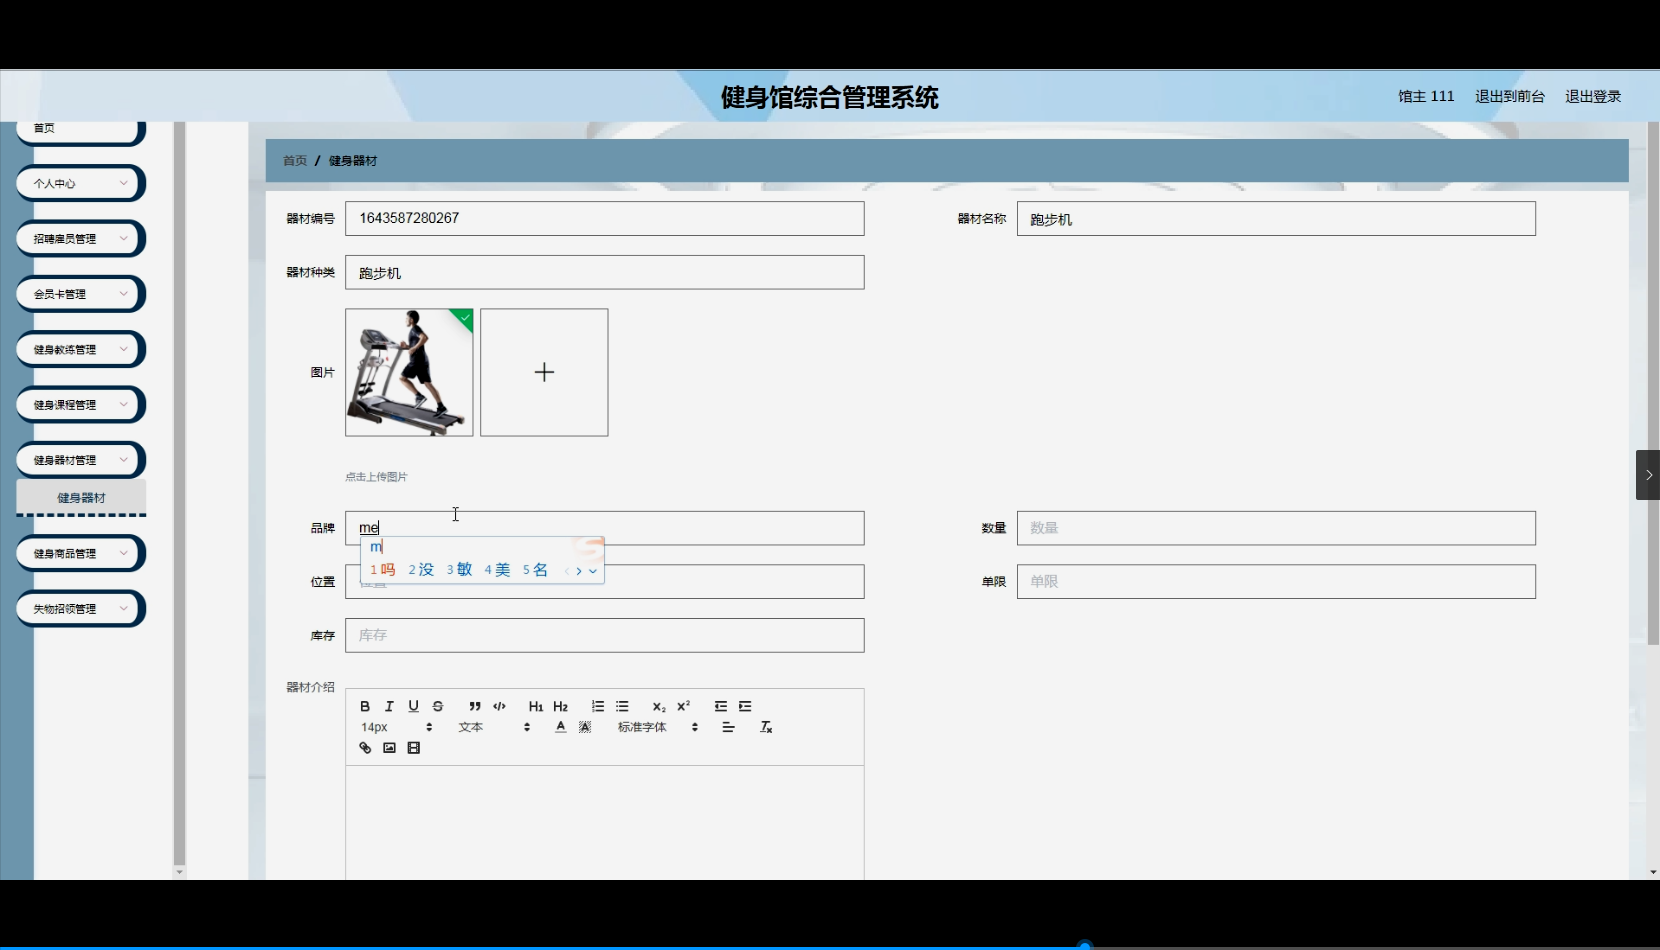This screenshot has width=1660, height=950.
Task: Create an ordered numbered list
Action: (598, 706)
